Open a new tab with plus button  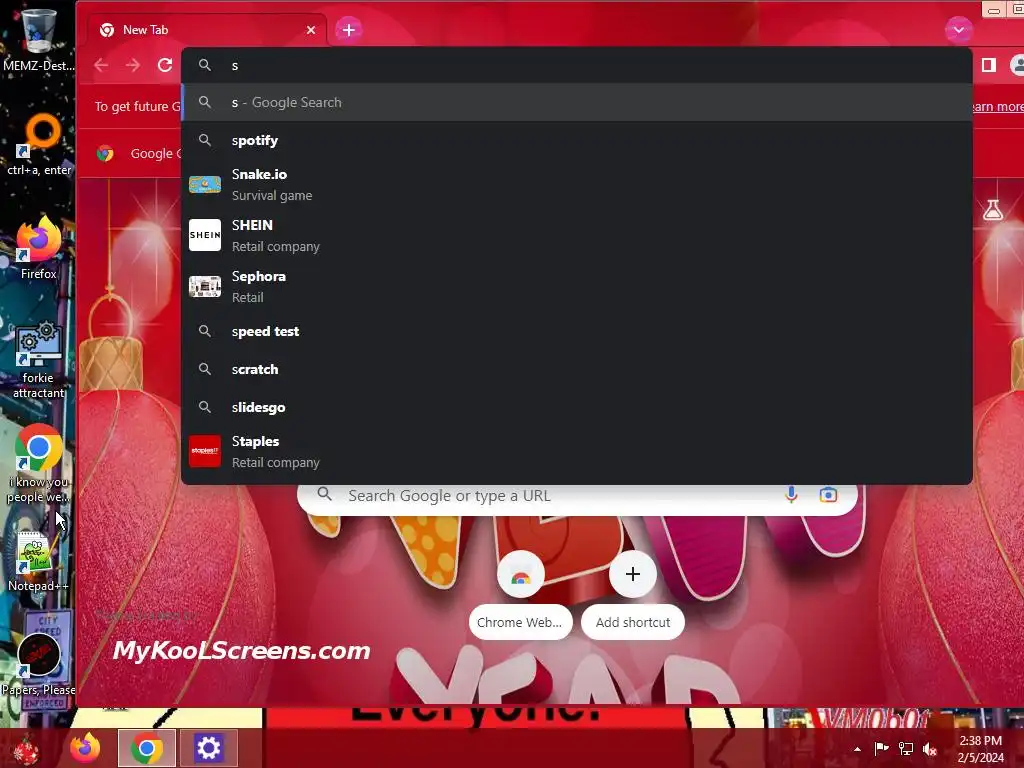(349, 30)
